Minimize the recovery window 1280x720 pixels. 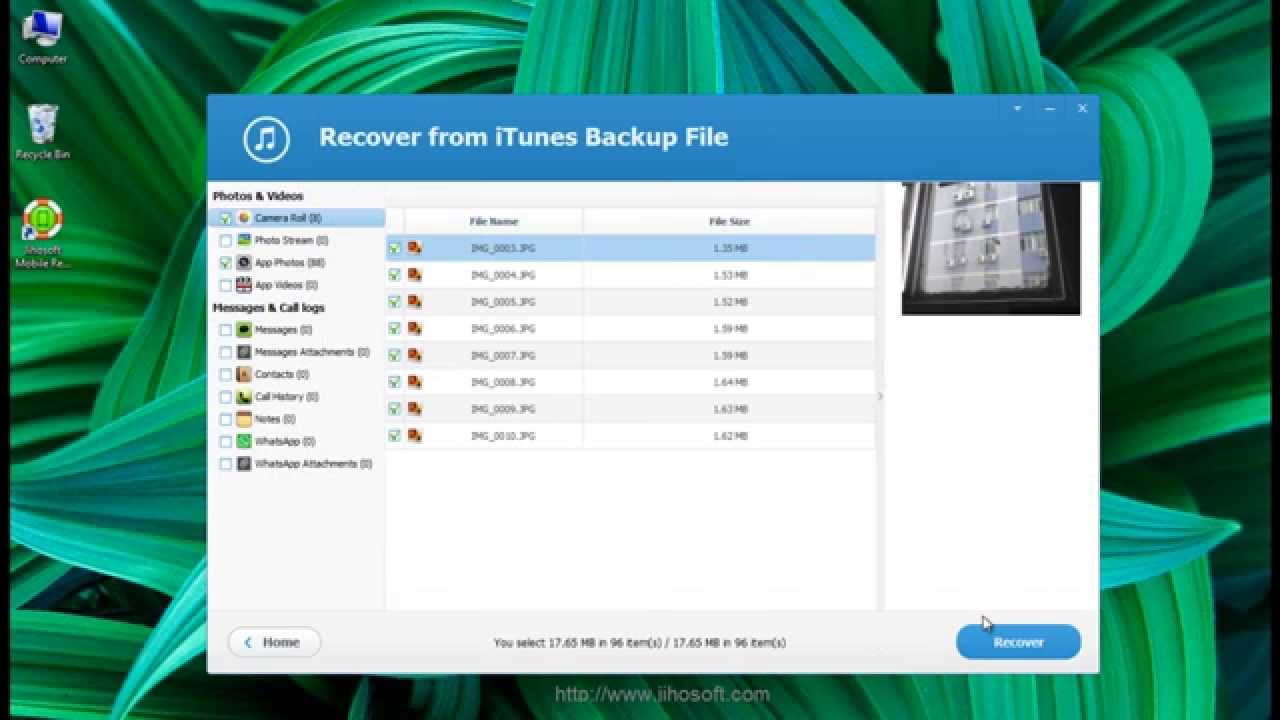(1050, 108)
